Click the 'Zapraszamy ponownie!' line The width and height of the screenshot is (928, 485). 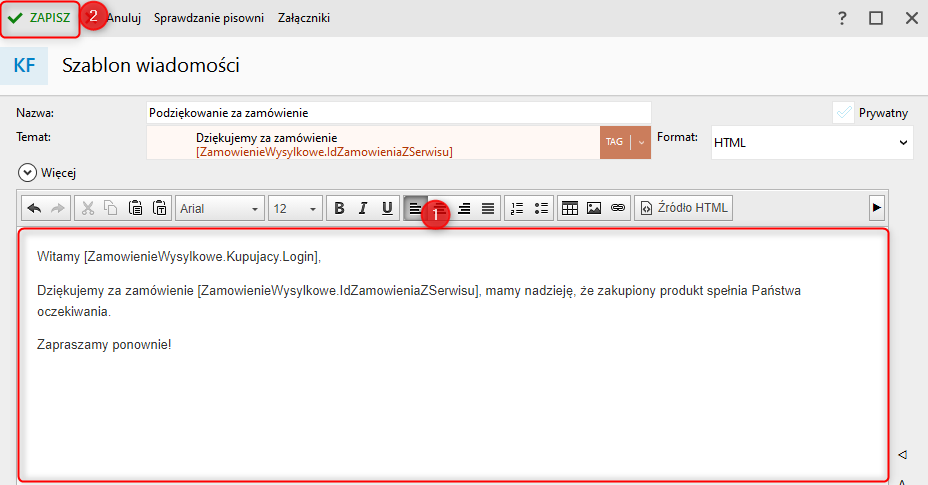point(104,345)
